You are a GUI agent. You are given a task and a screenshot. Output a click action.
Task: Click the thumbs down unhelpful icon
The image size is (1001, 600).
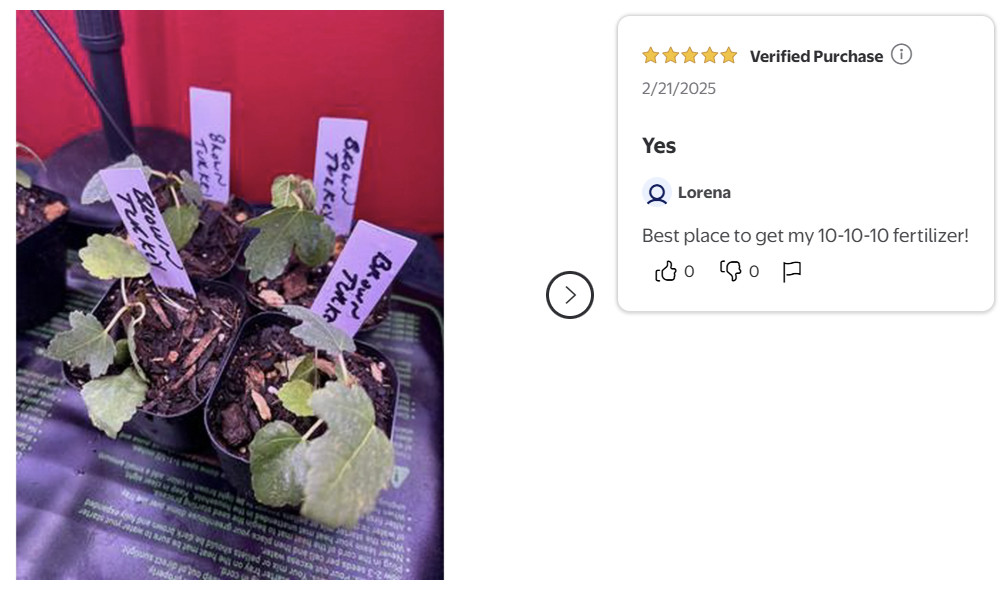tap(731, 271)
